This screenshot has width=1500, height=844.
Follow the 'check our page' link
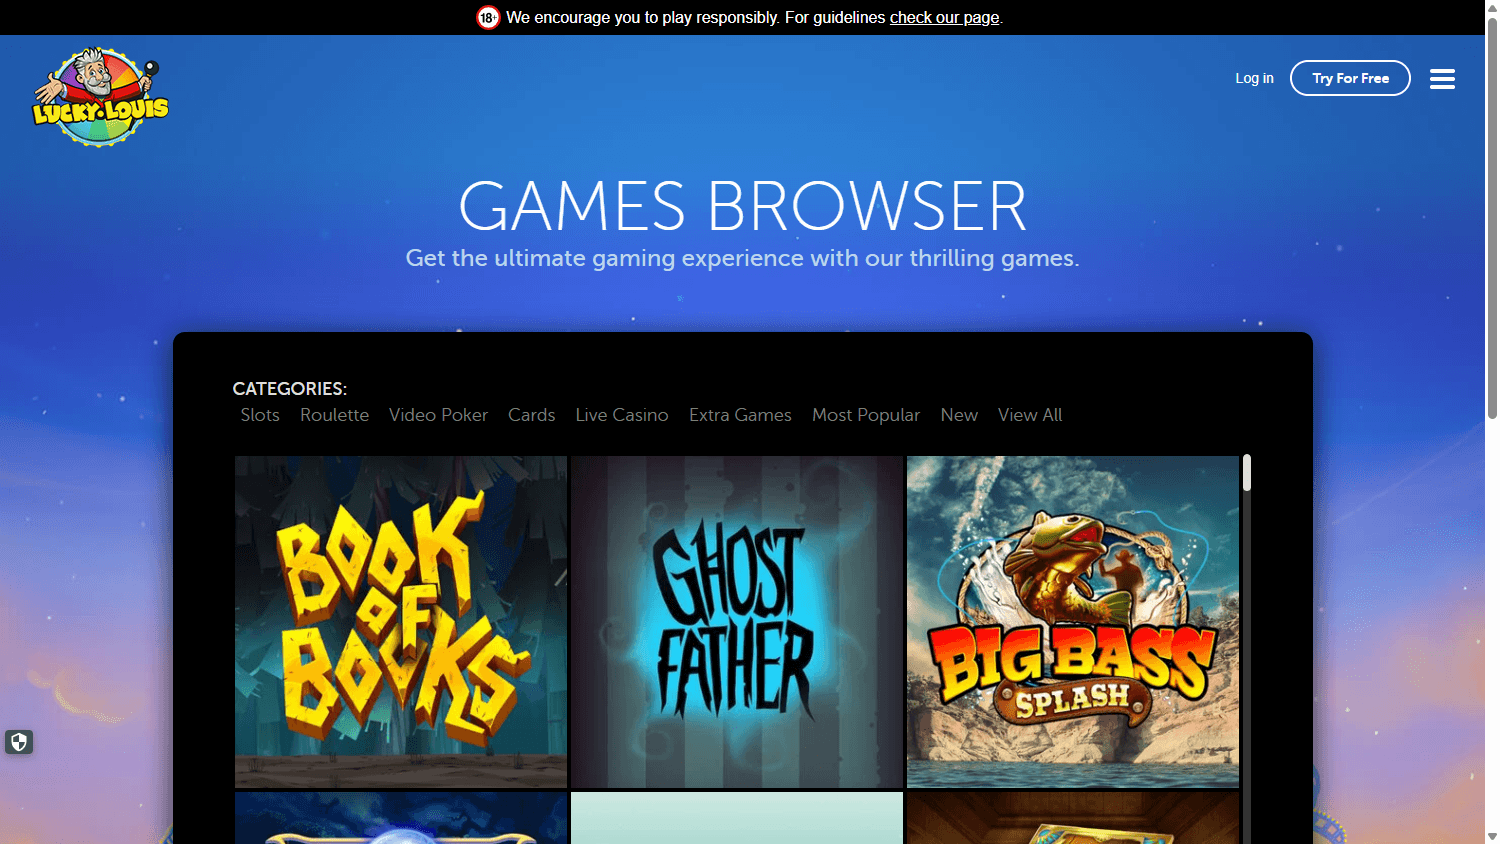tap(944, 17)
